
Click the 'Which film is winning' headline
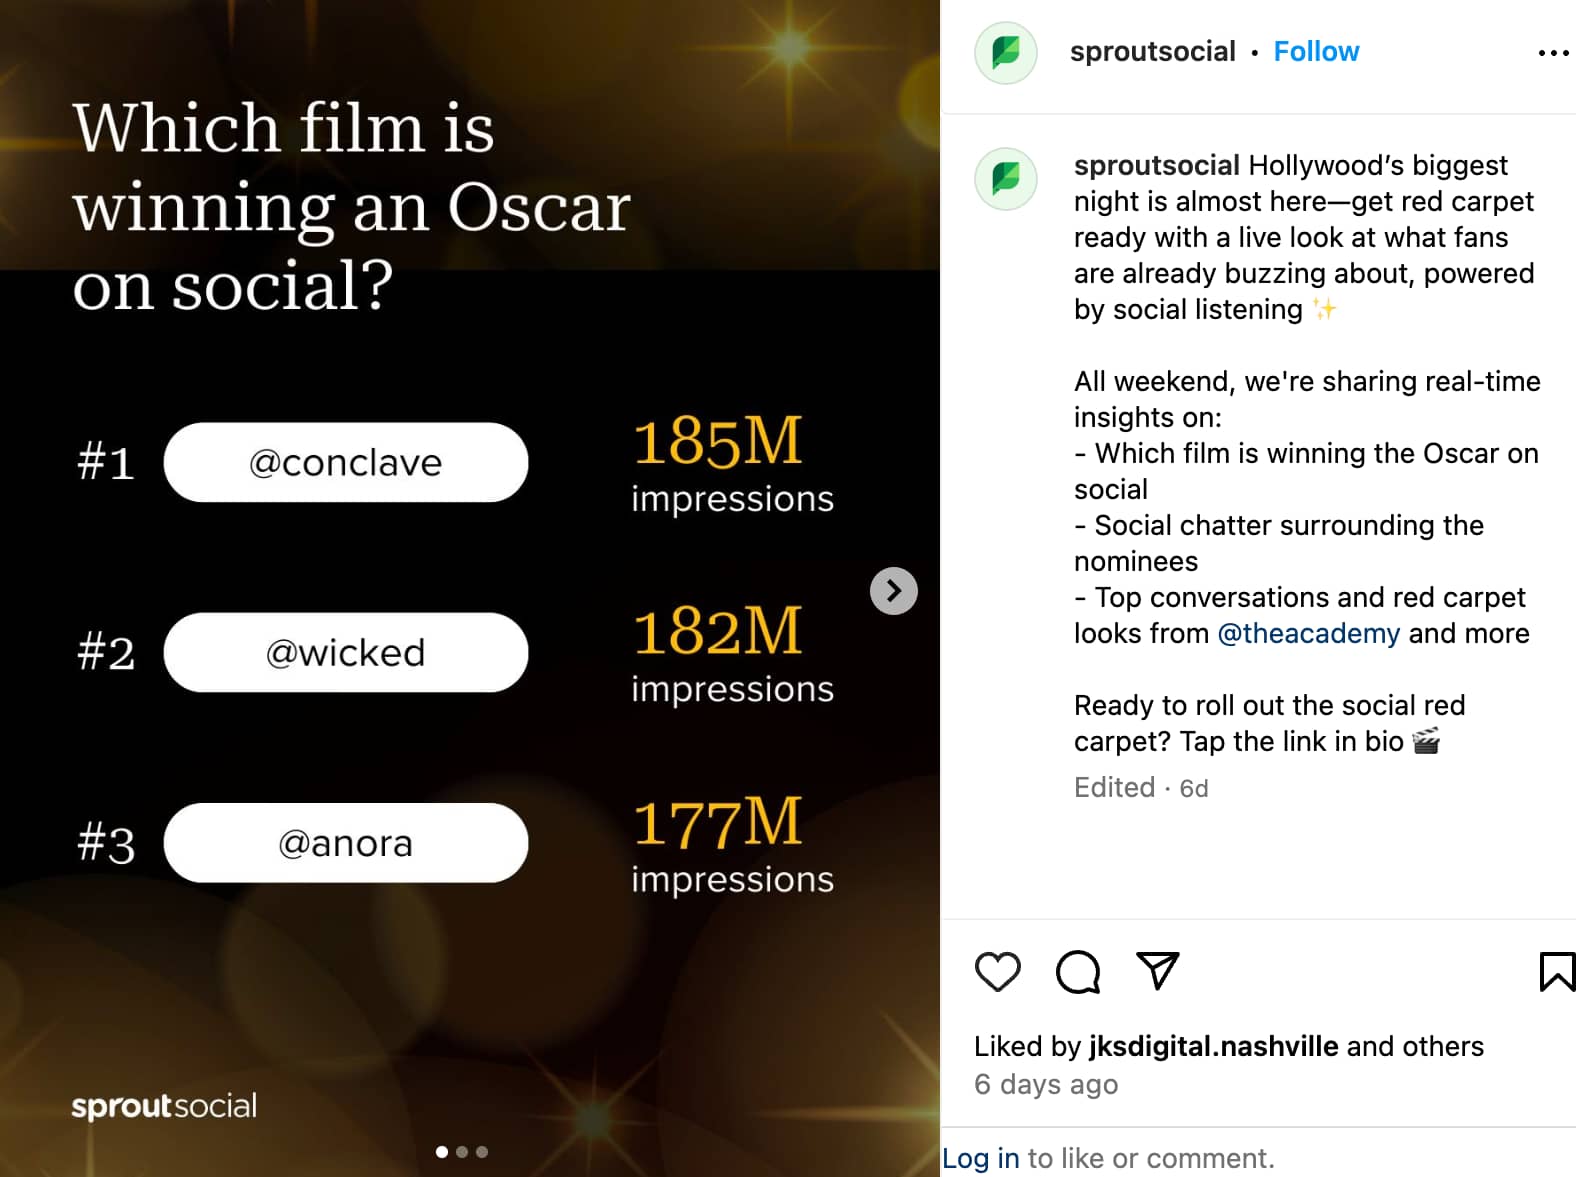click(x=351, y=206)
